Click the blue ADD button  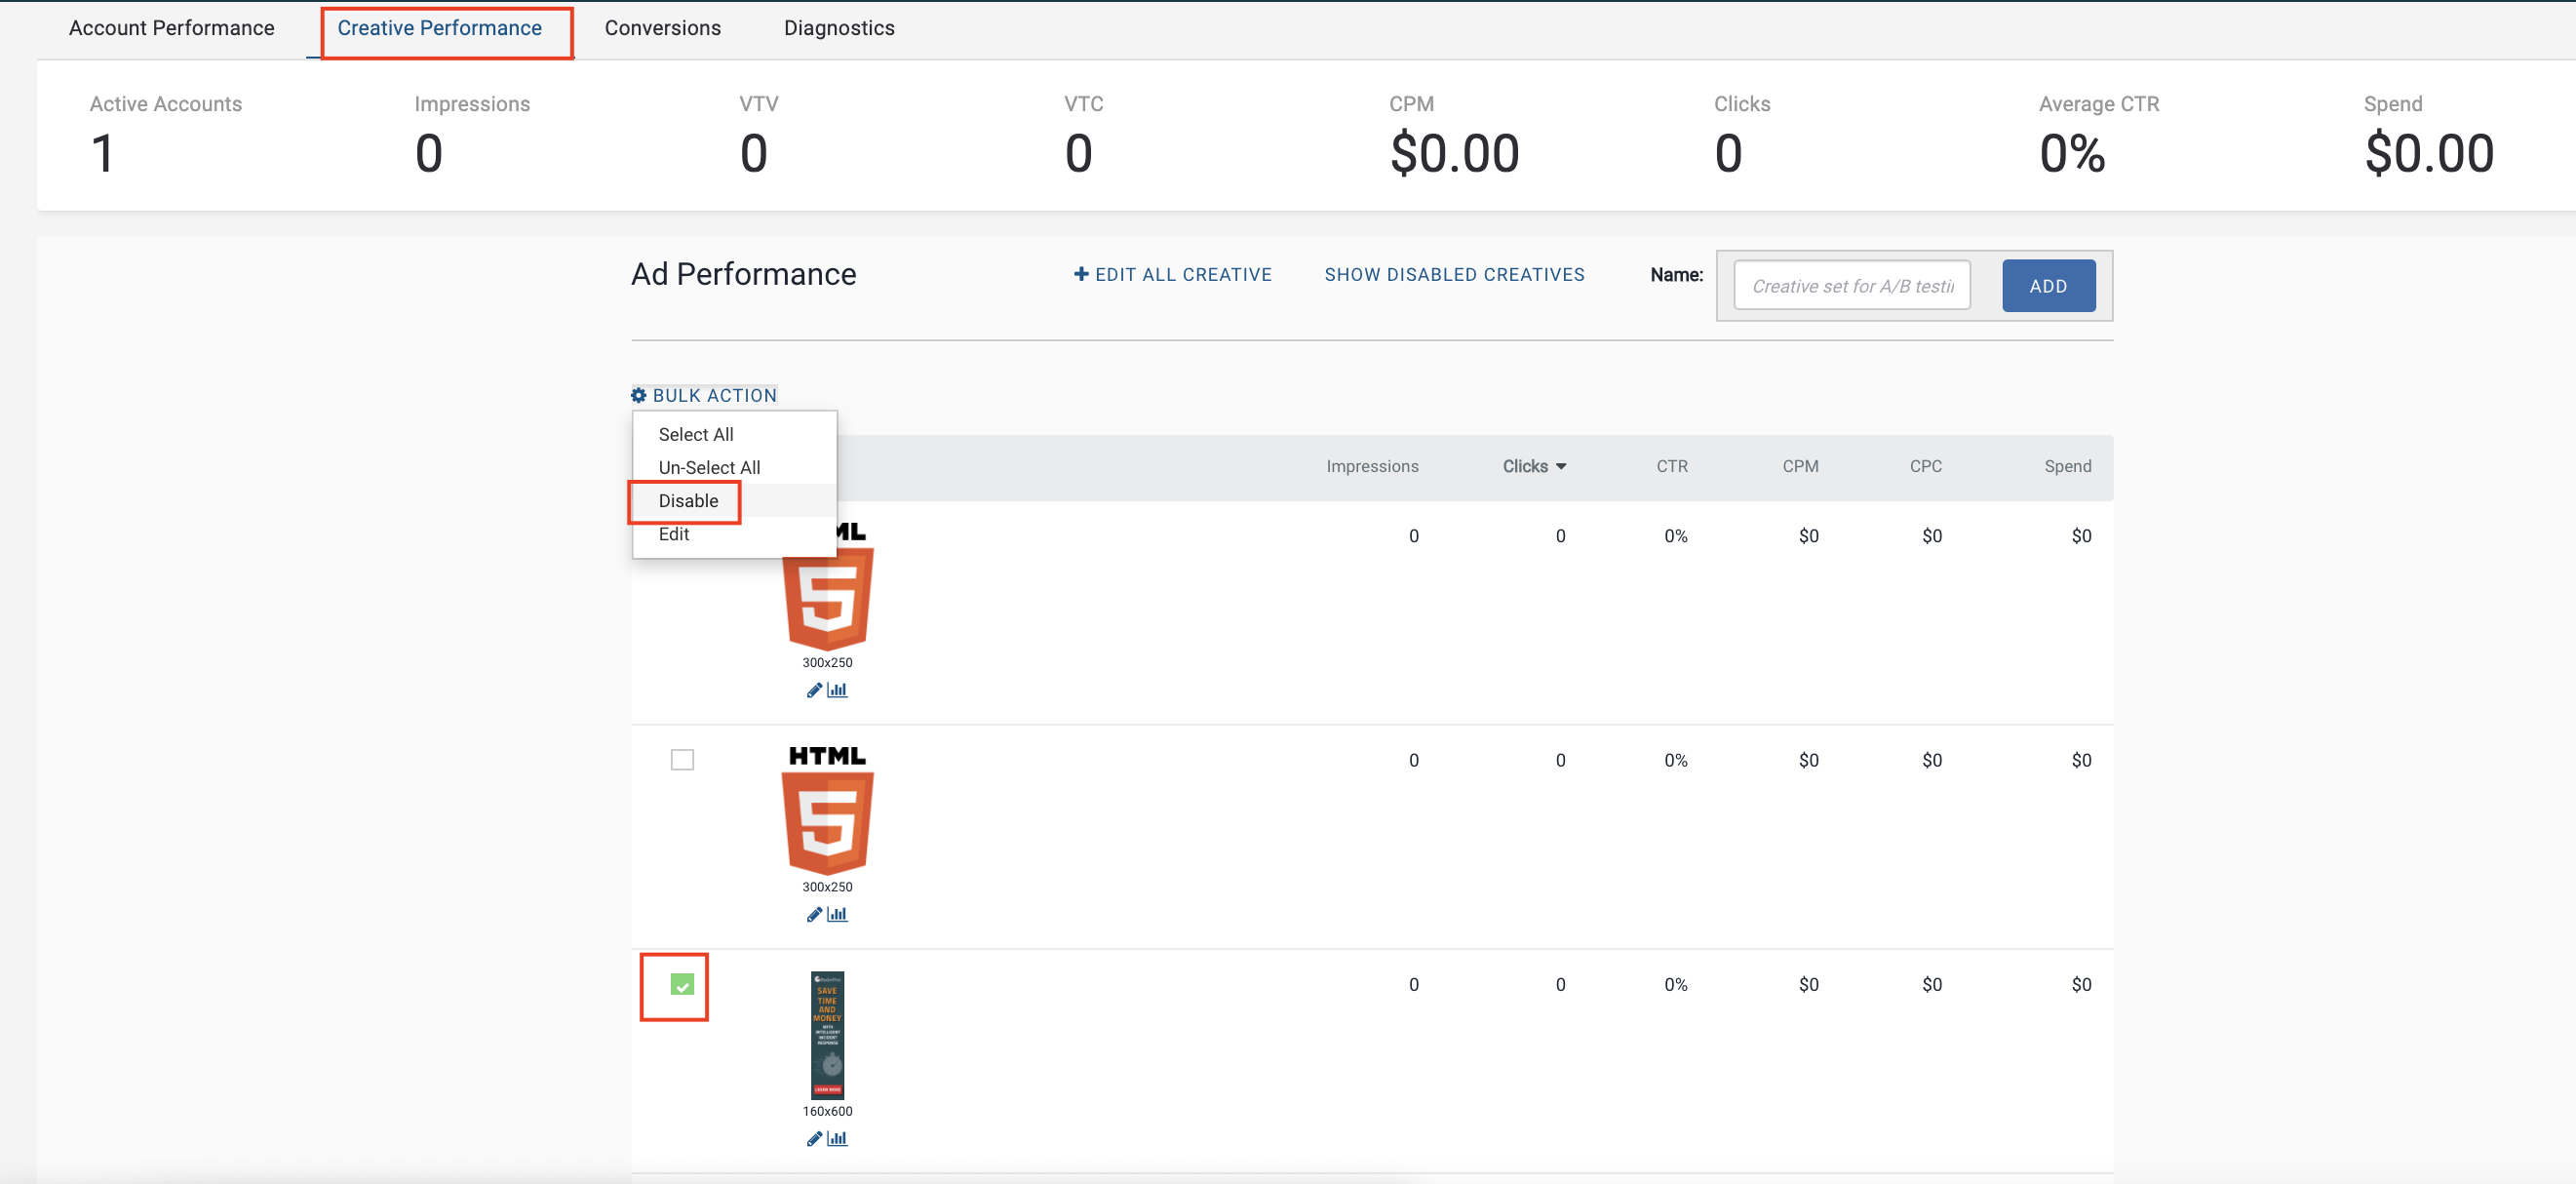click(x=2048, y=286)
